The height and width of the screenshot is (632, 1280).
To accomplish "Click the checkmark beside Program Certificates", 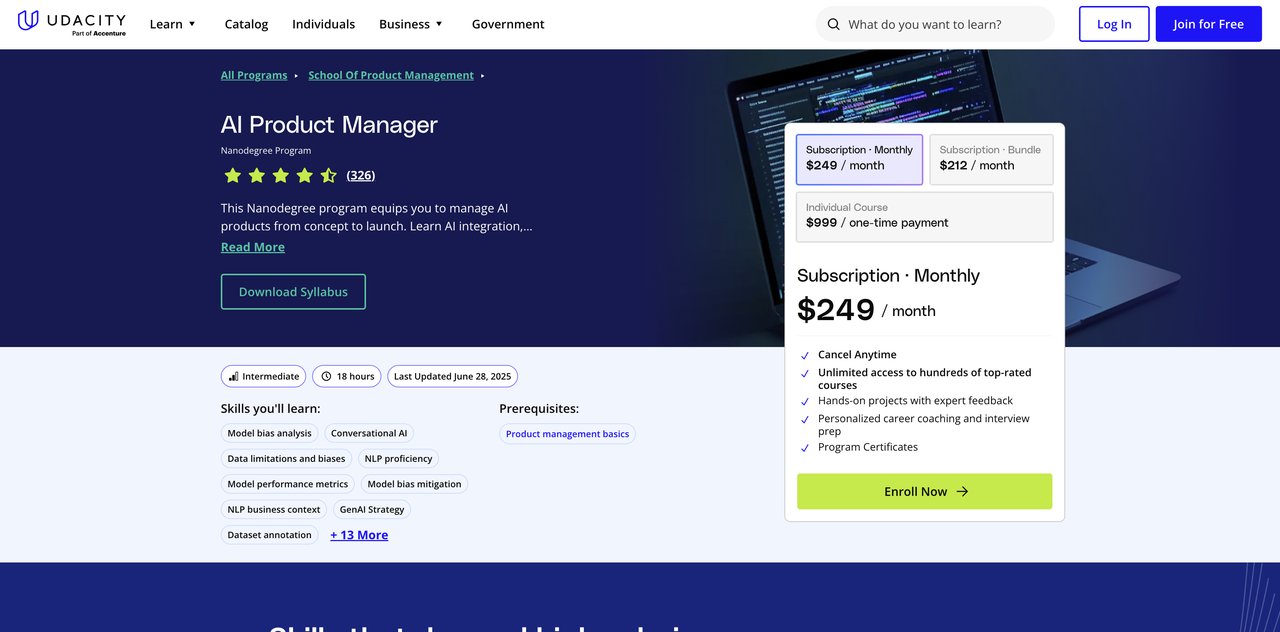I will (805, 448).
